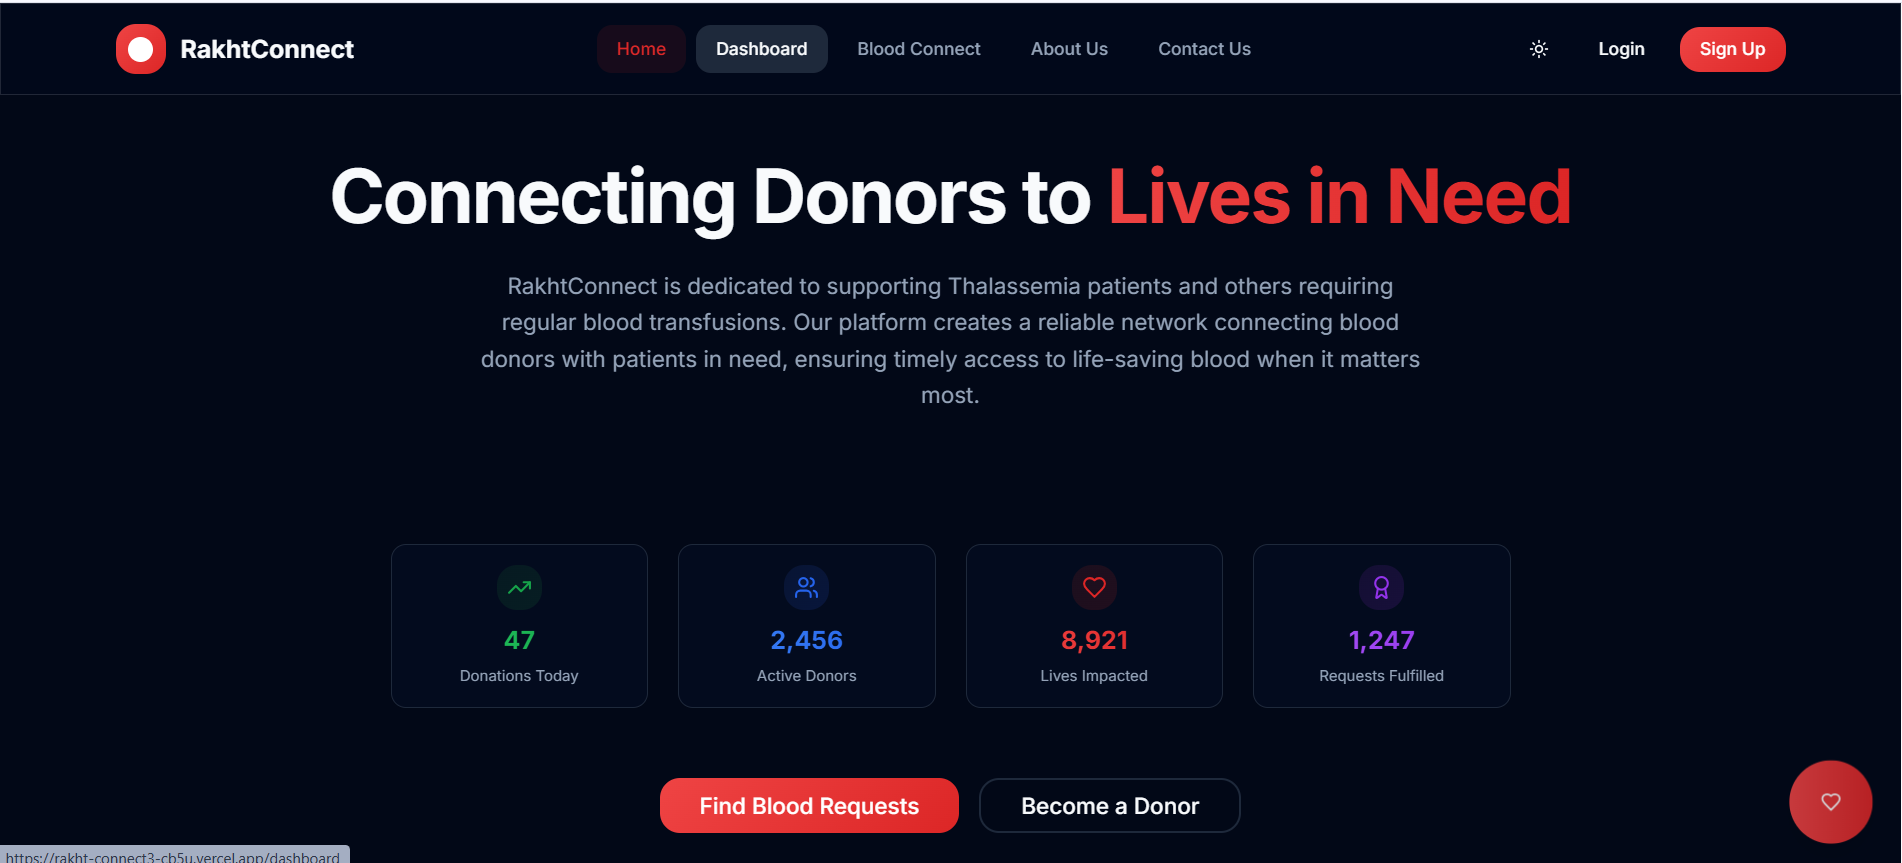The image size is (1902, 863).
Task: Open the About Us page
Action: (1069, 49)
